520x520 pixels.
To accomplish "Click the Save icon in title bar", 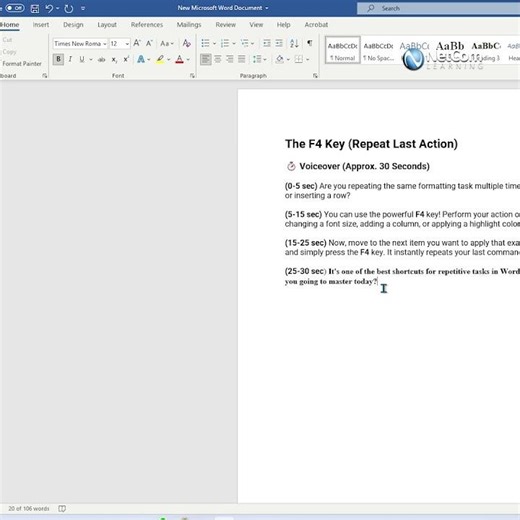I will tap(35, 8).
